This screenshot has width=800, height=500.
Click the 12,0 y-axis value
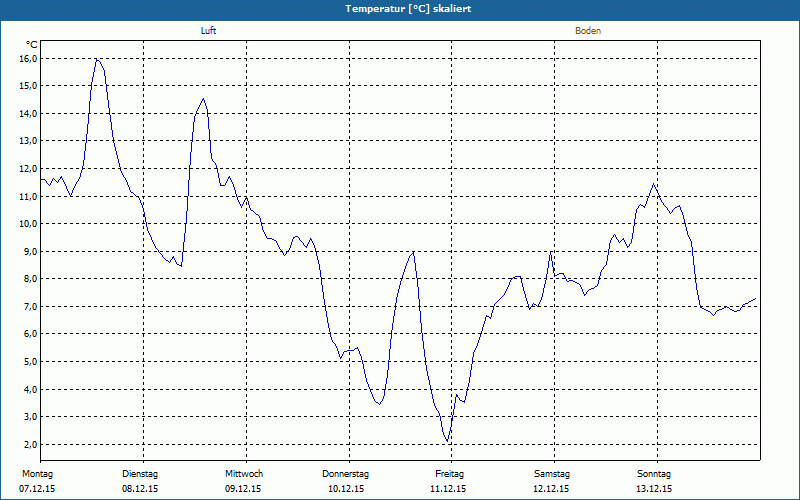coord(29,168)
